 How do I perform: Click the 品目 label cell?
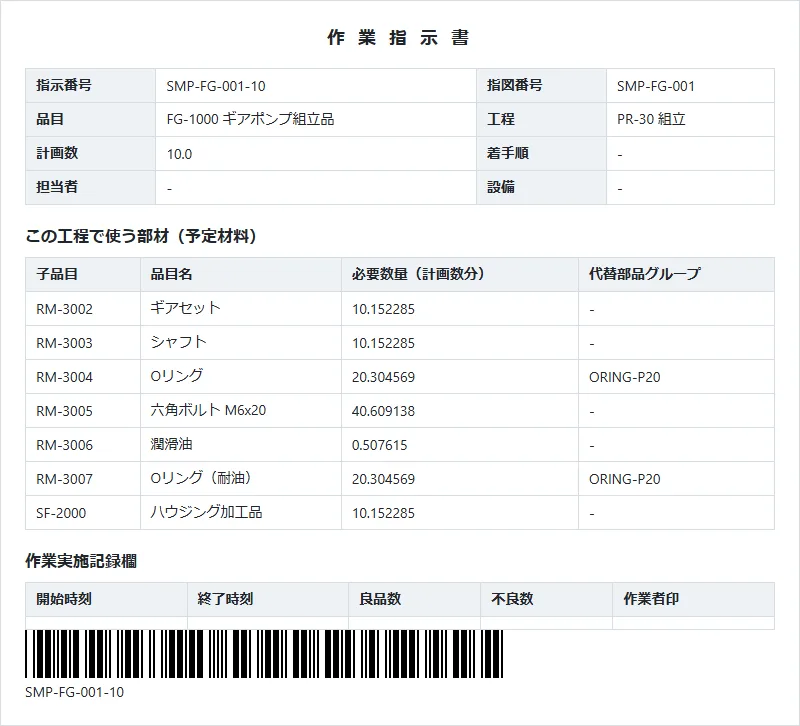point(90,119)
